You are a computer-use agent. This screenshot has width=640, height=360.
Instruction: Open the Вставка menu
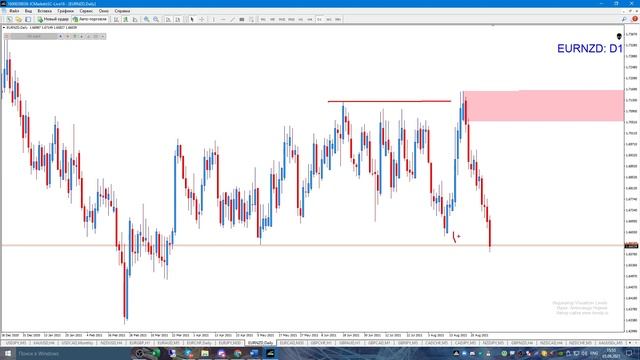pos(44,11)
